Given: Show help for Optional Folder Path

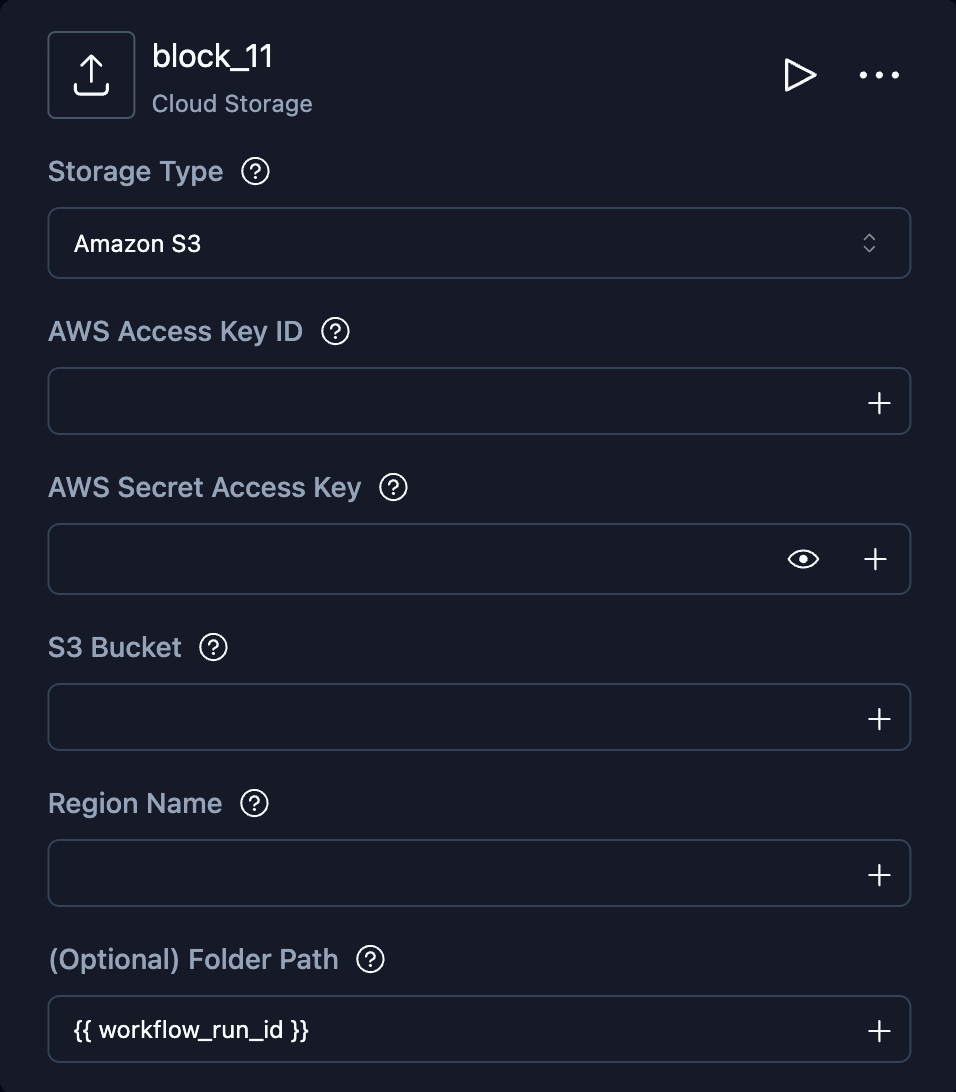Looking at the screenshot, I should click(371, 960).
